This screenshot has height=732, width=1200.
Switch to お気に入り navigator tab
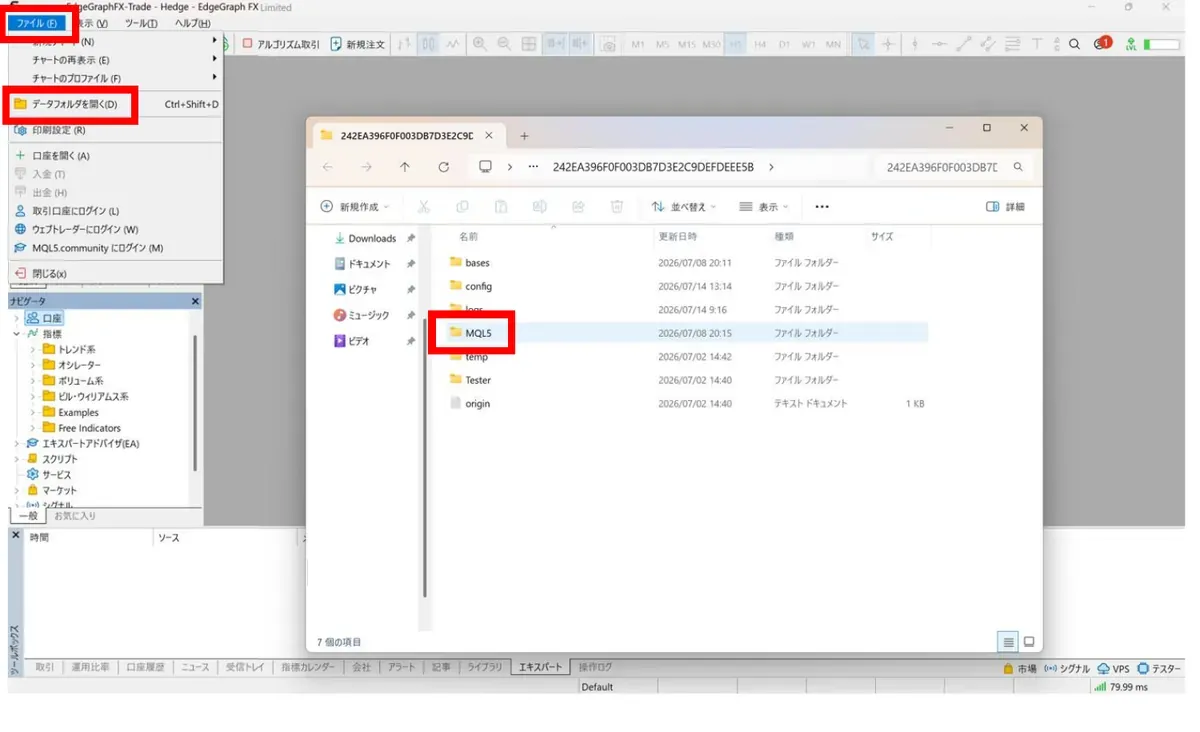75,516
